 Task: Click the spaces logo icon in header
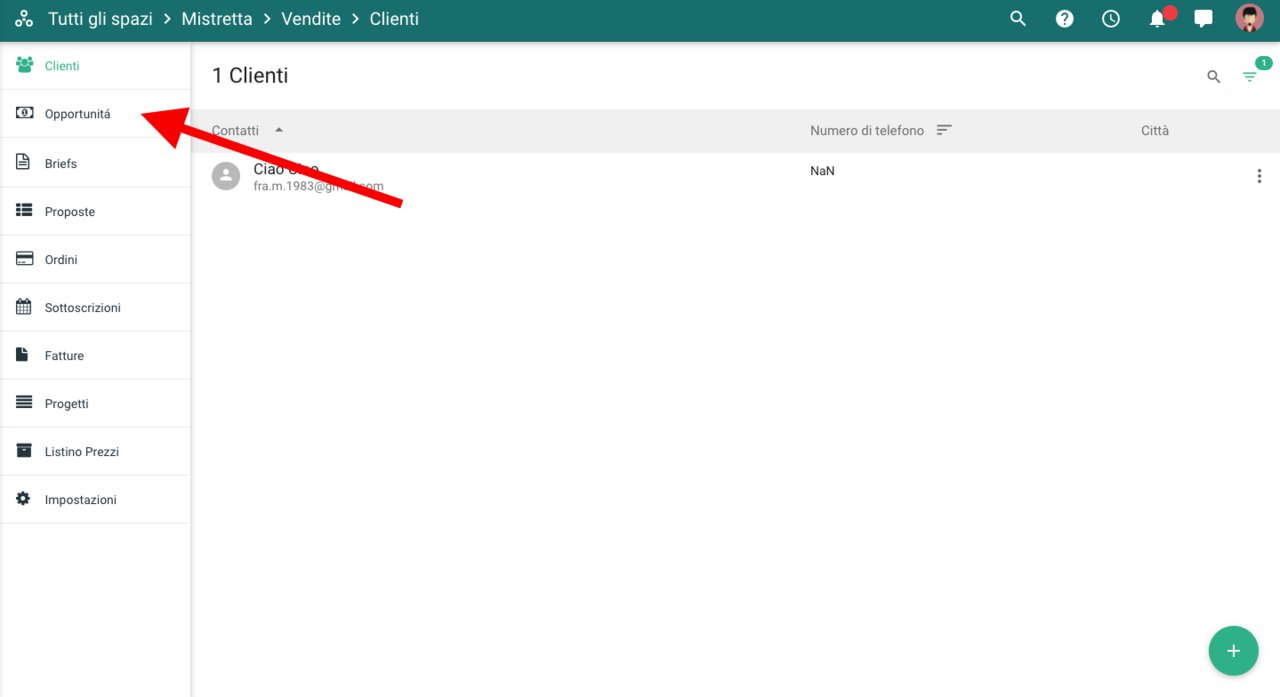pos(24,19)
